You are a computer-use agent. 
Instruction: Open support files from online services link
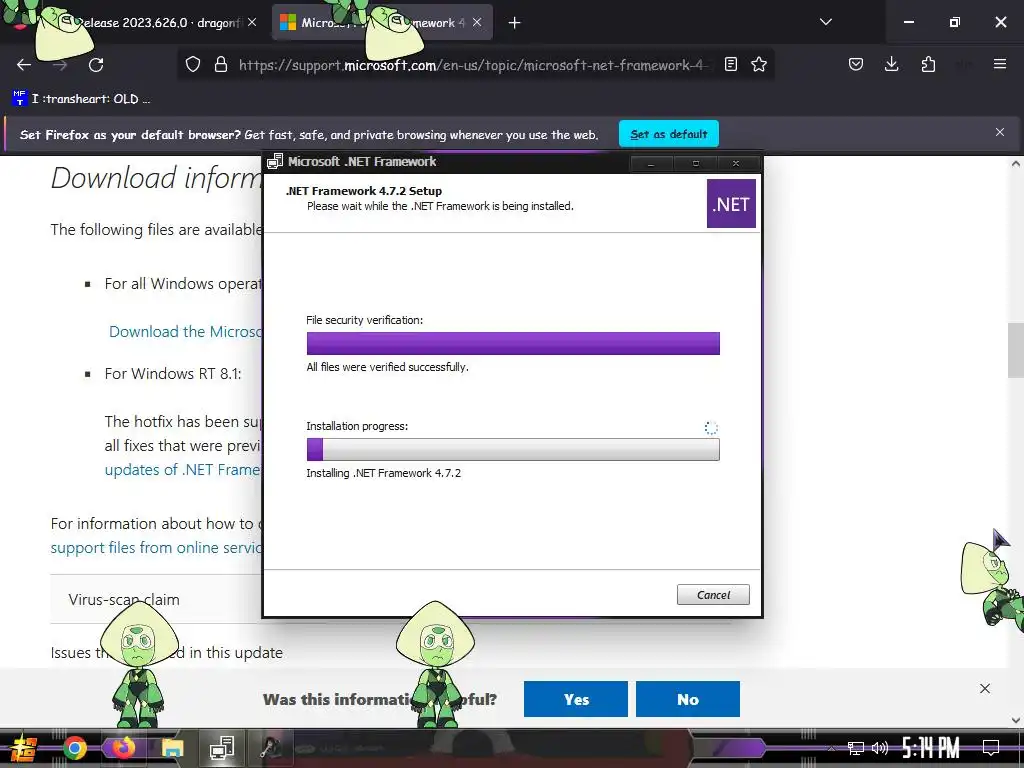(157, 548)
